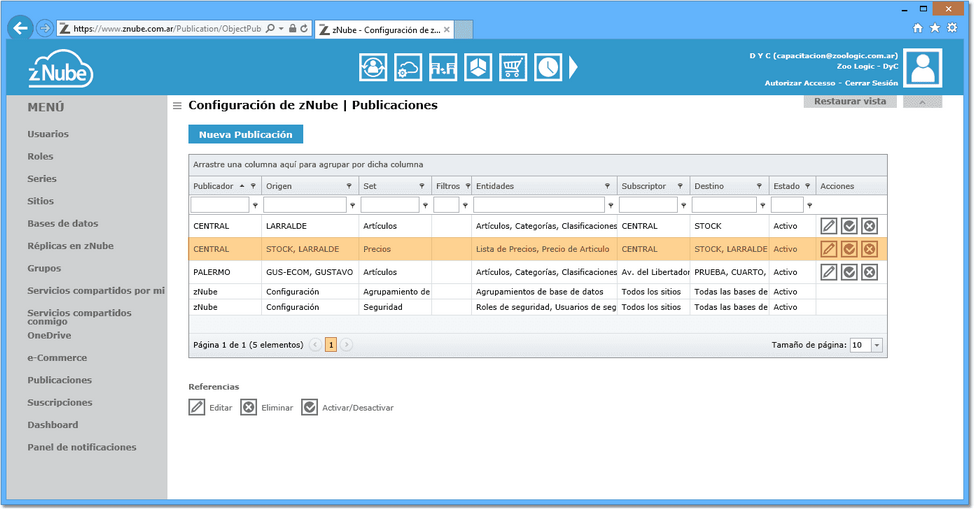
Task: Open the page size dropdown
Action: click(877, 345)
